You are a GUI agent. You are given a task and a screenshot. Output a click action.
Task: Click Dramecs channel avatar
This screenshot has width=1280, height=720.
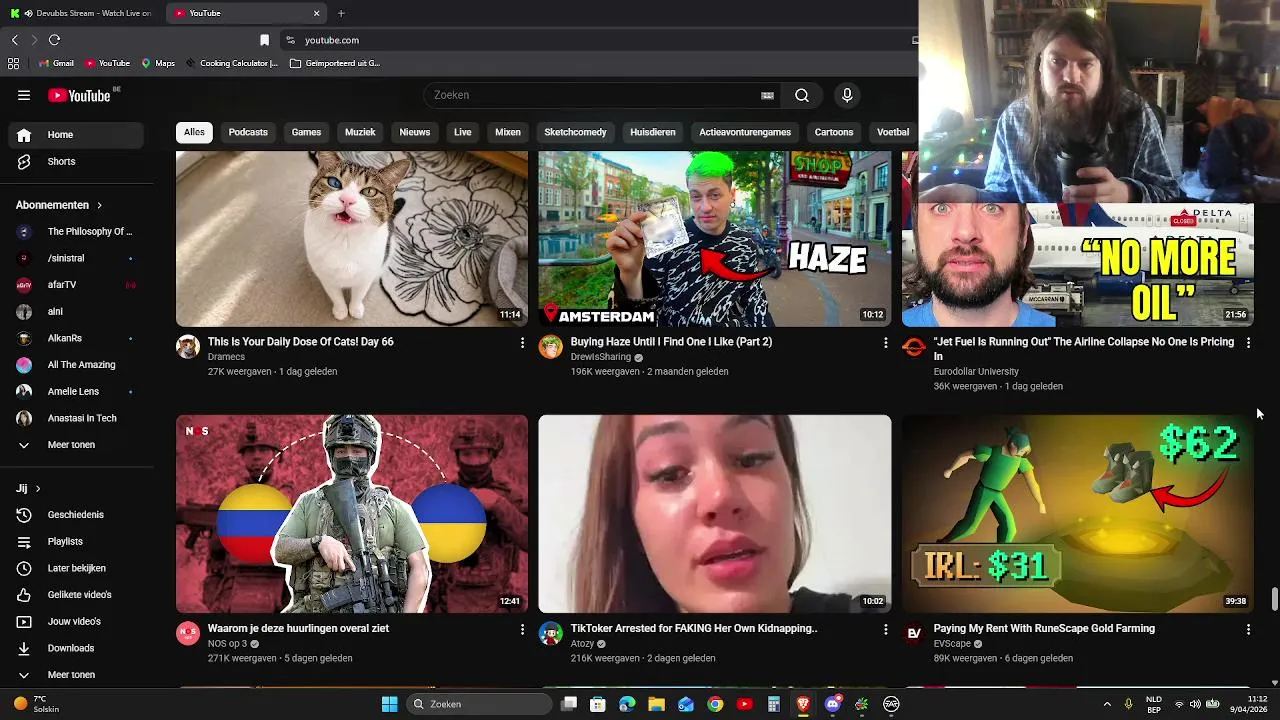(x=188, y=347)
